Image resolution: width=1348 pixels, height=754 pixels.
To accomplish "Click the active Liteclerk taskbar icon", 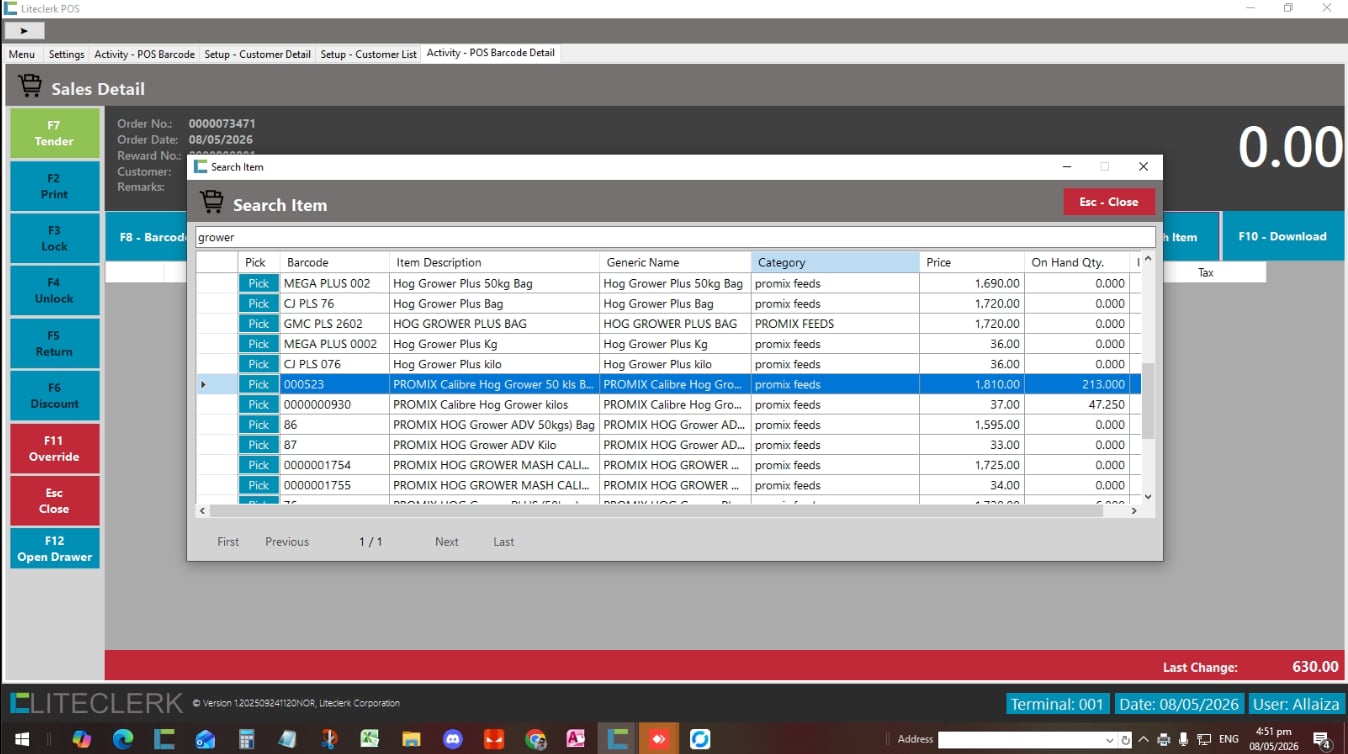I will click(618, 739).
